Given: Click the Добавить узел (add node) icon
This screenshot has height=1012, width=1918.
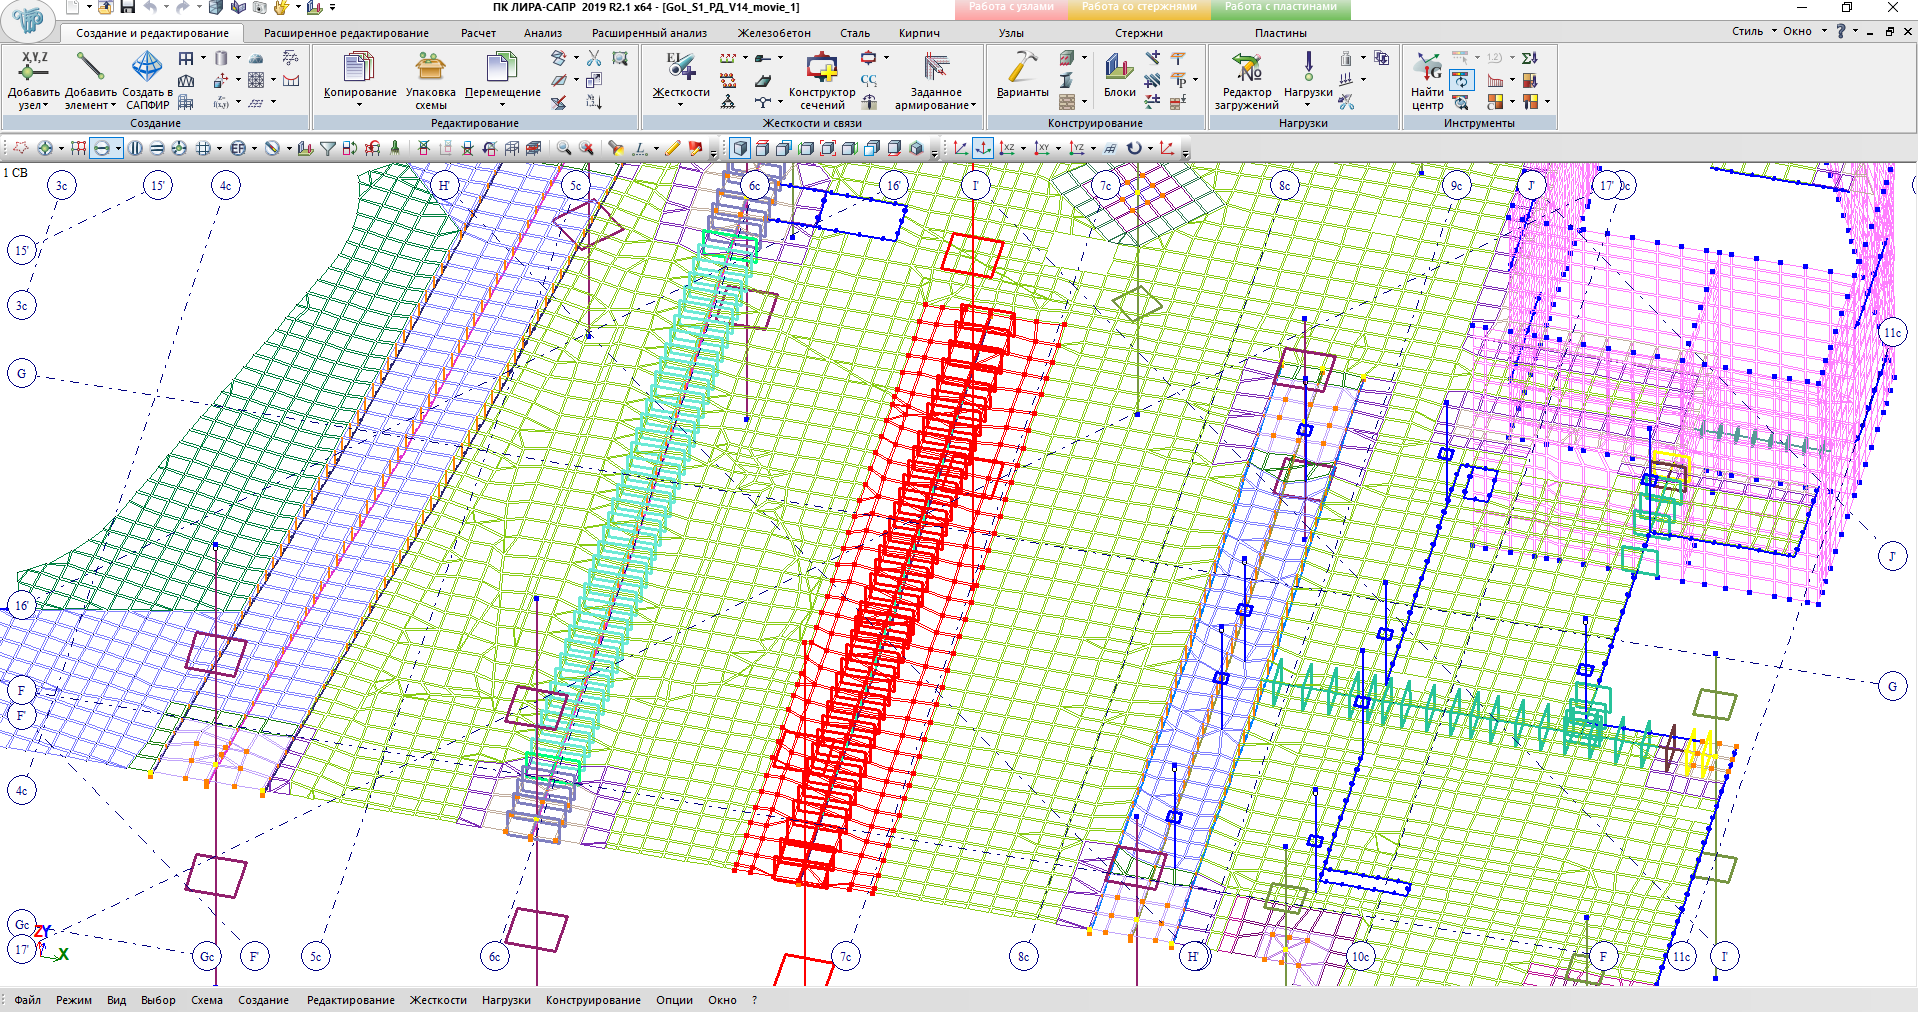Looking at the screenshot, I should coord(34,67).
